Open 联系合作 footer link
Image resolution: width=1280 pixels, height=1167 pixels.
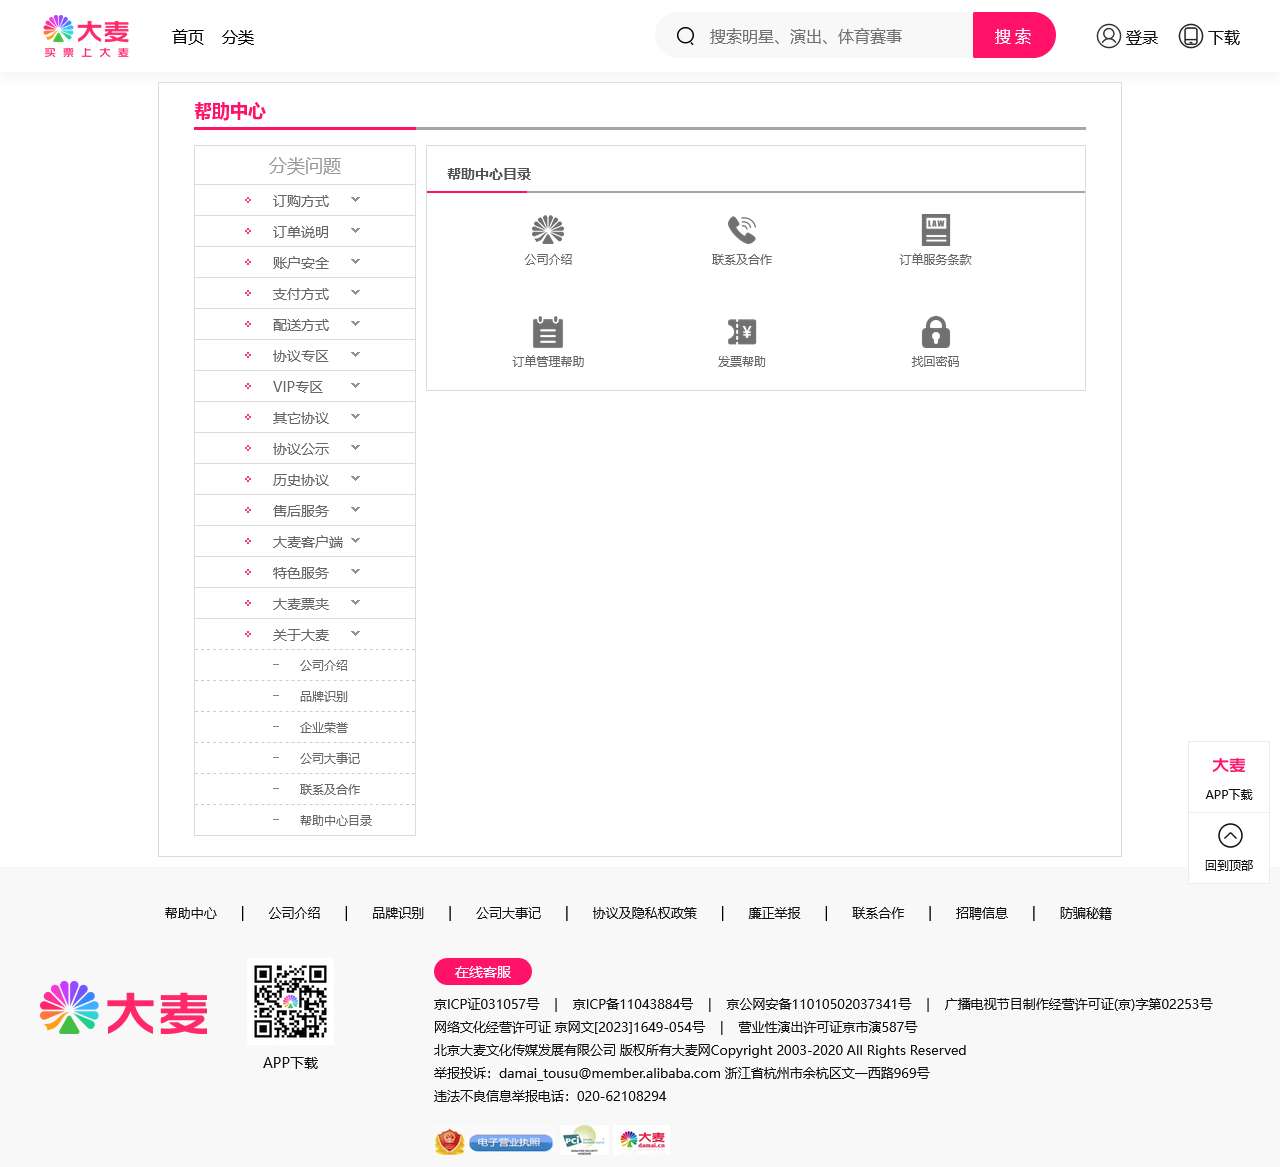pos(878,913)
